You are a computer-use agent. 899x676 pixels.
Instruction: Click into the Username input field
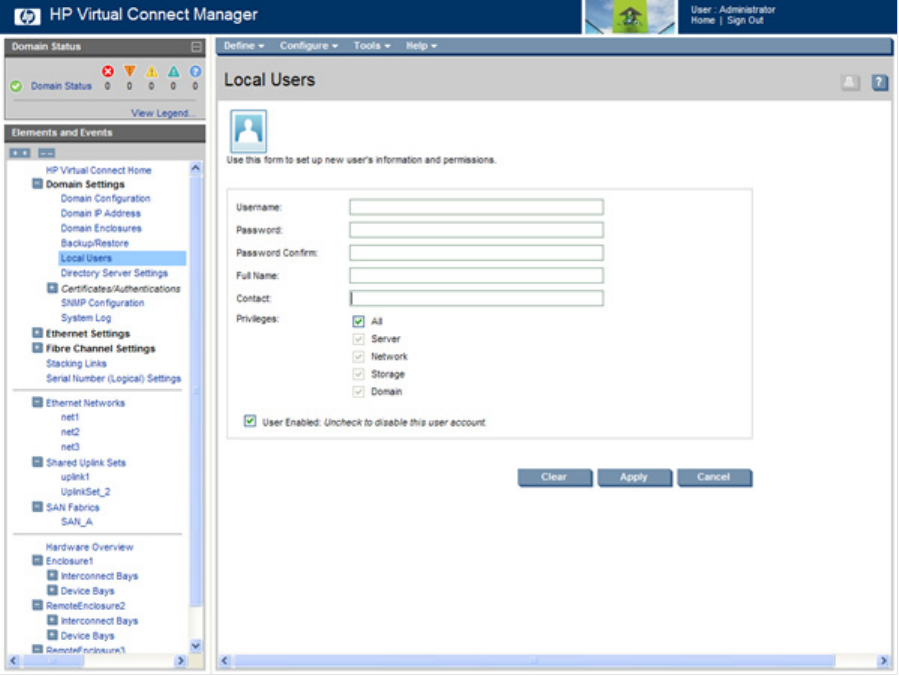click(x=476, y=207)
